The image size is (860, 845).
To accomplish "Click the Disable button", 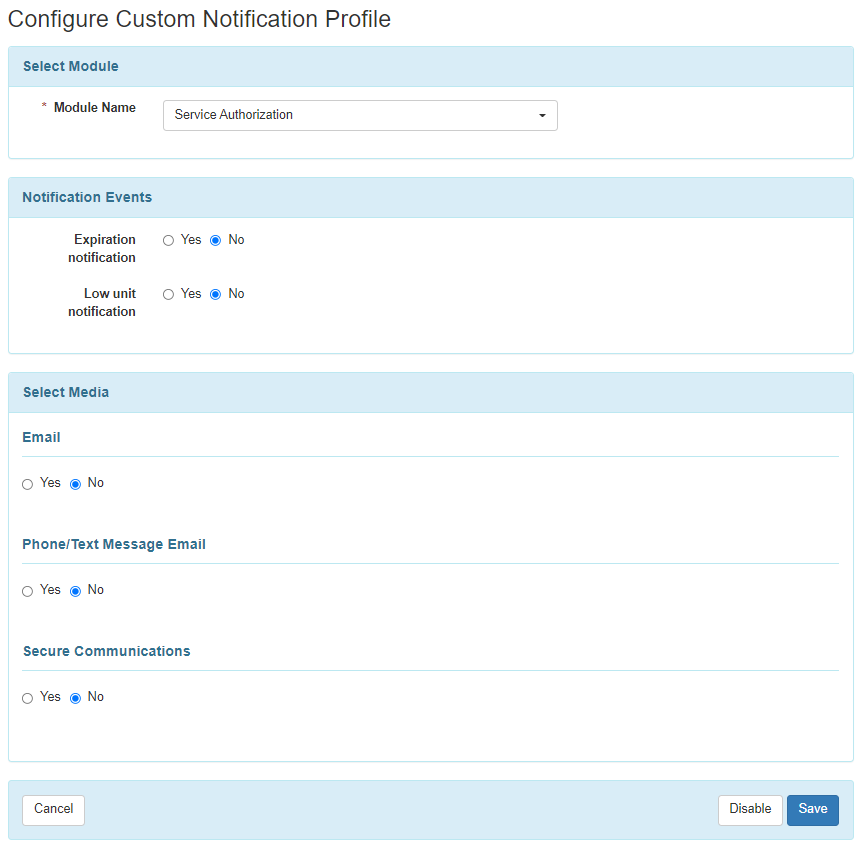I will click(750, 810).
